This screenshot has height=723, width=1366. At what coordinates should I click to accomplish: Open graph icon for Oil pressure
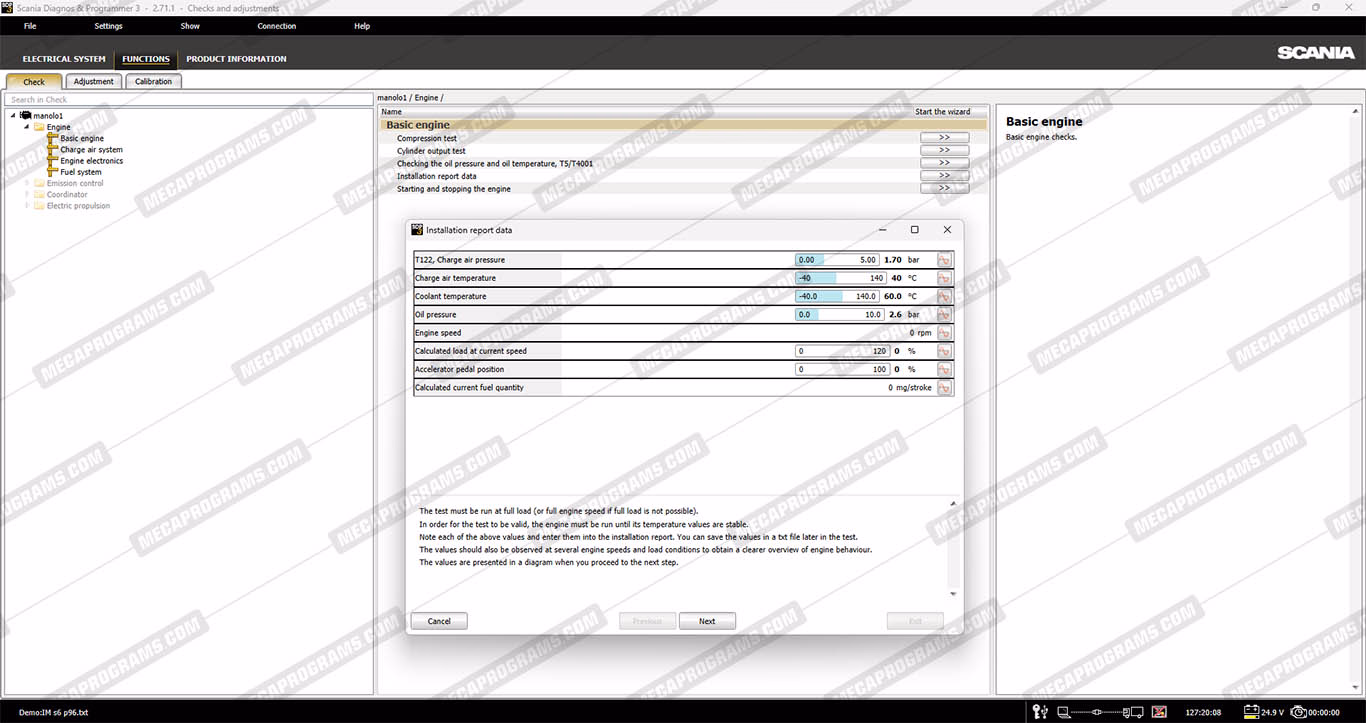(944, 315)
